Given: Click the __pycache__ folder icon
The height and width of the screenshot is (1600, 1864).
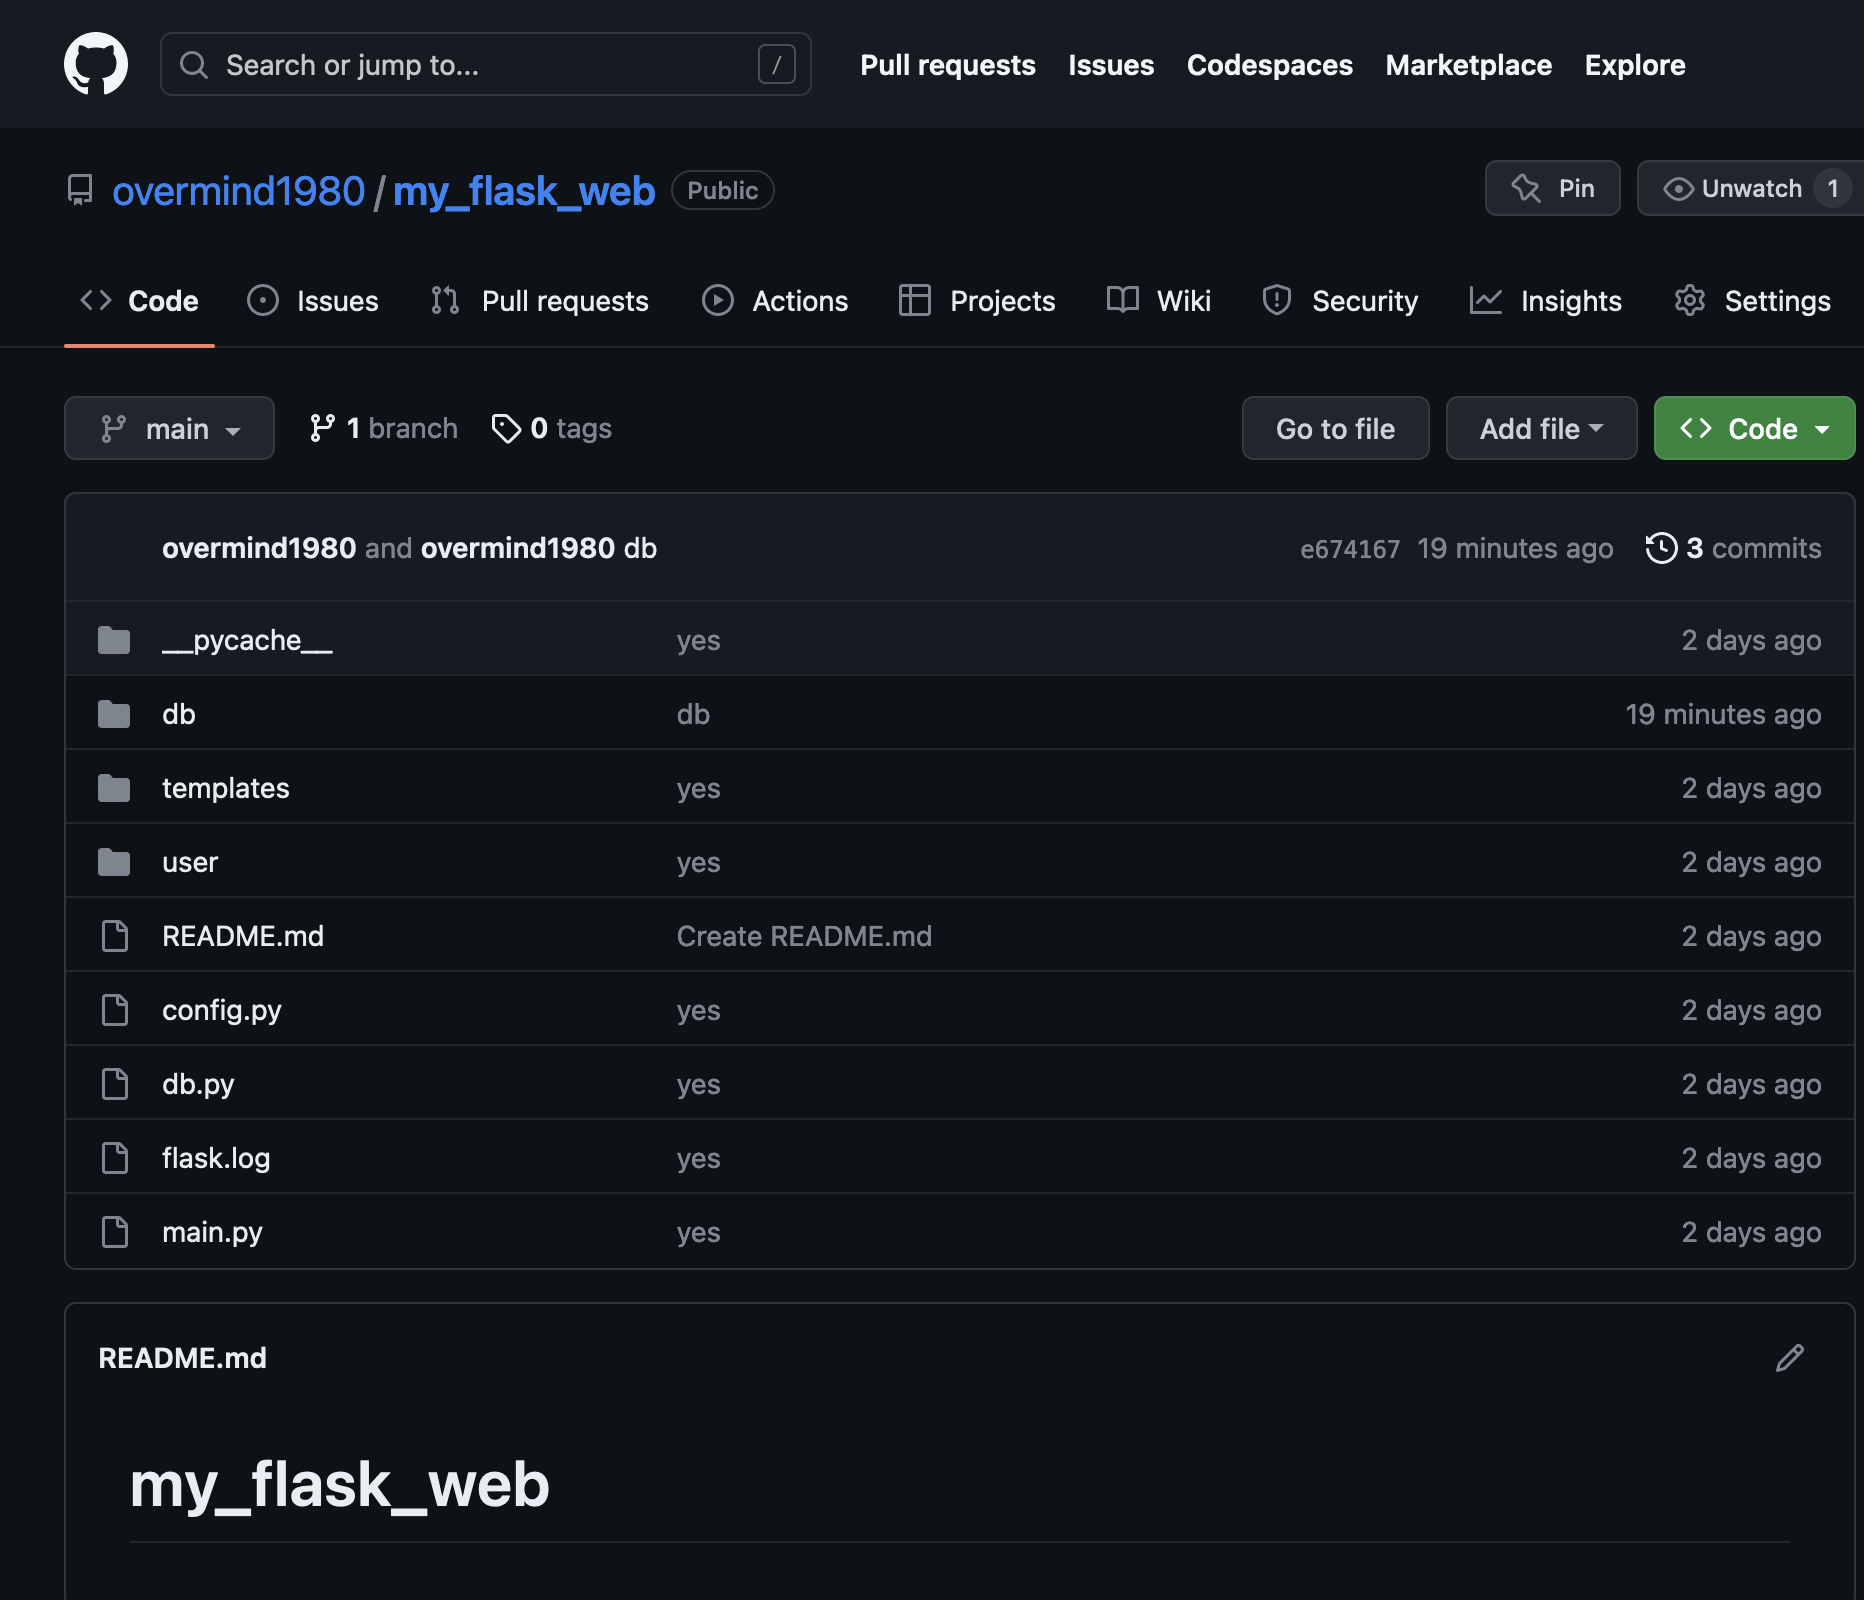Looking at the screenshot, I should (x=114, y=640).
